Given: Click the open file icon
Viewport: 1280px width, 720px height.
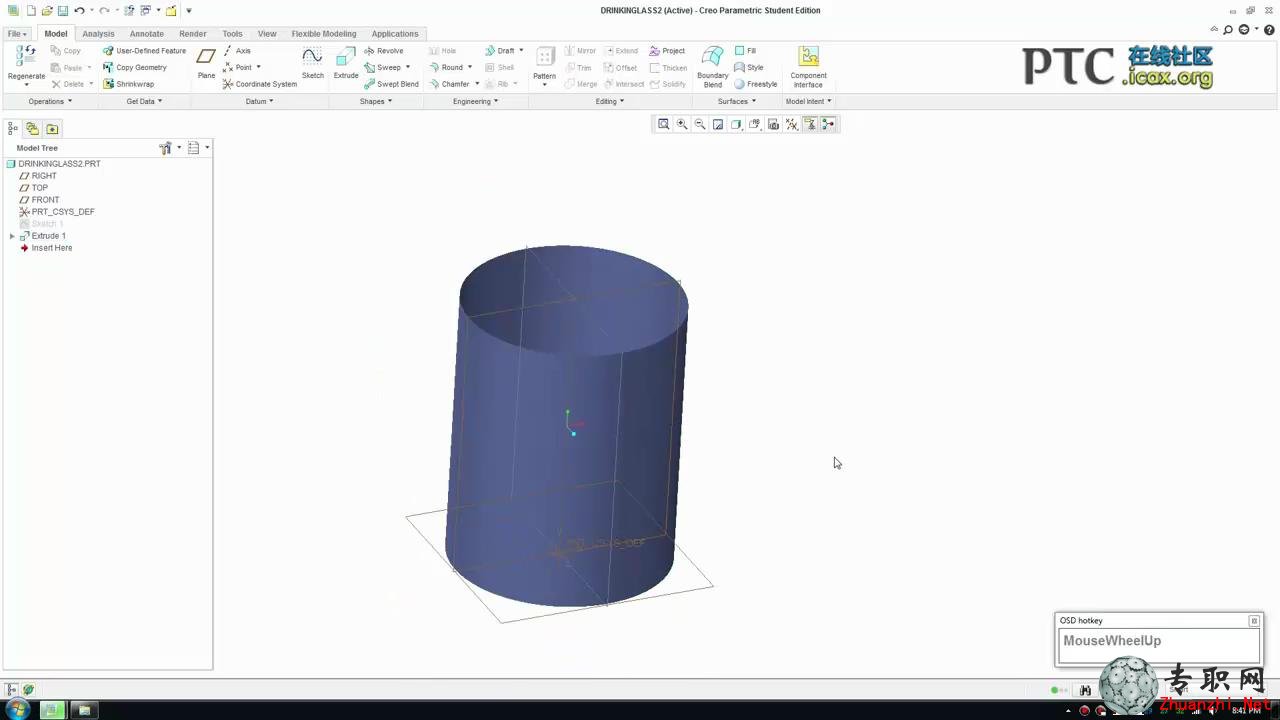Looking at the screenshot, I should click(47, 10).
